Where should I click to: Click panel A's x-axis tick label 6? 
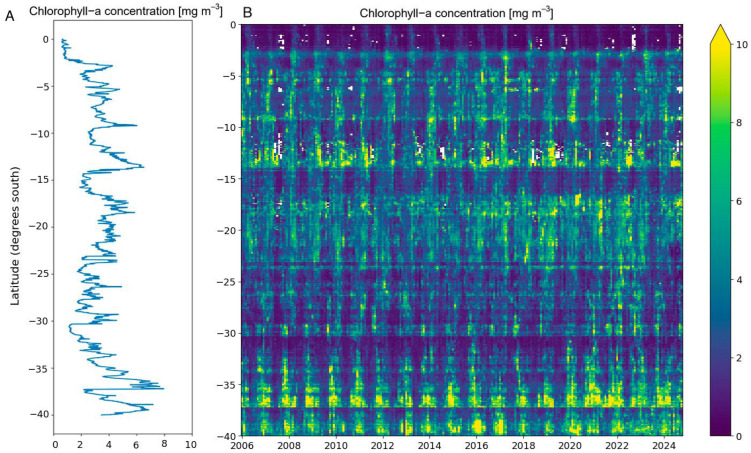point(137,445)
